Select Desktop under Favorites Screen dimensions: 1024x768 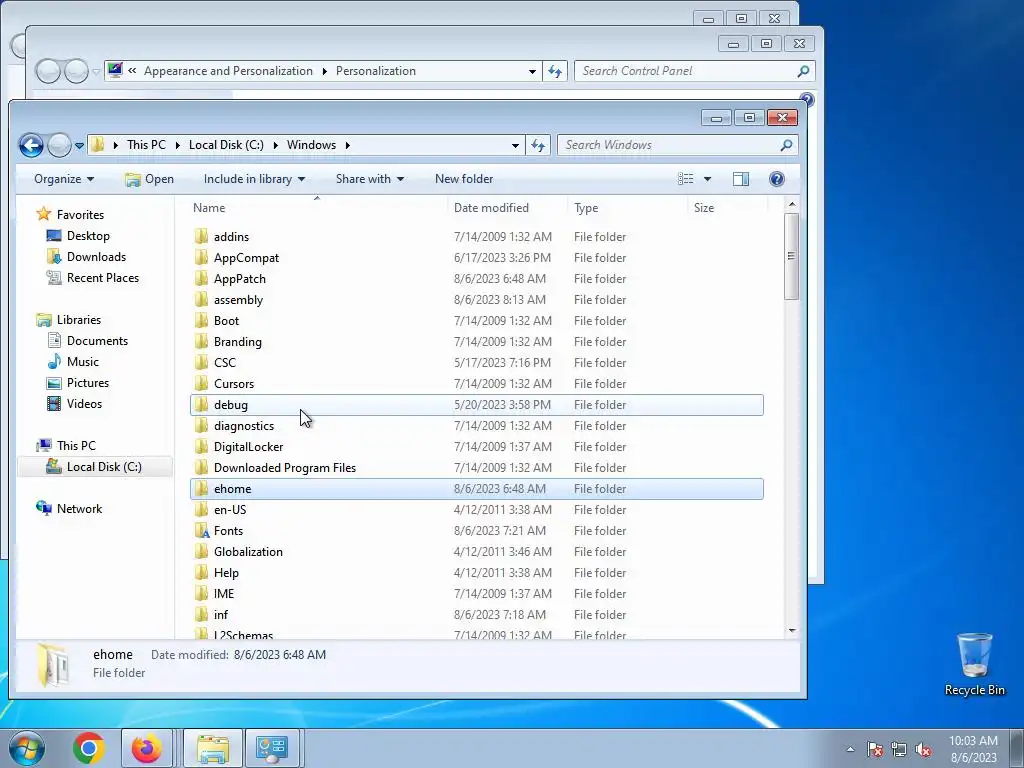(88, 236)
